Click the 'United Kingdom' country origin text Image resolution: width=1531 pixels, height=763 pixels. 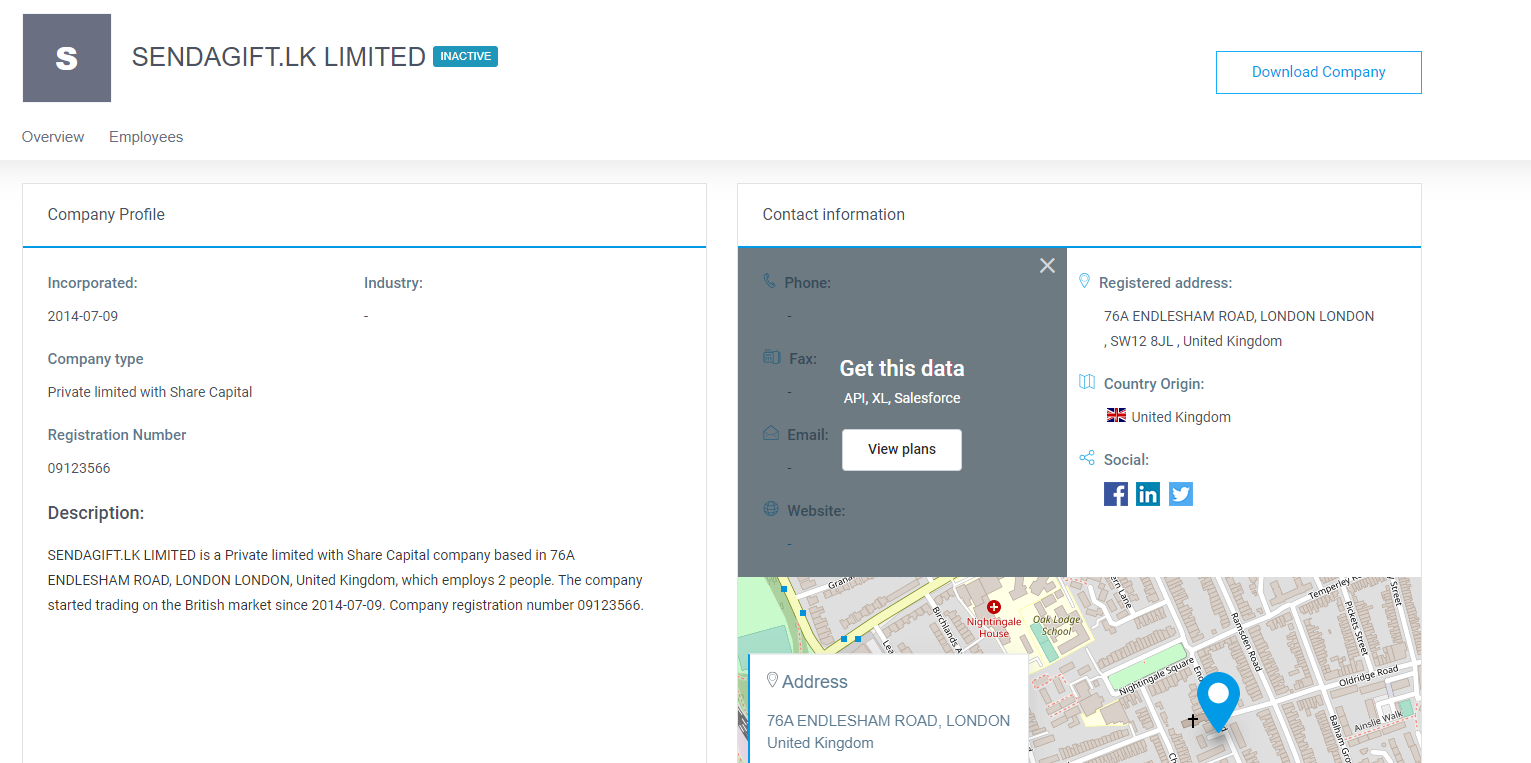point(1181,417)
